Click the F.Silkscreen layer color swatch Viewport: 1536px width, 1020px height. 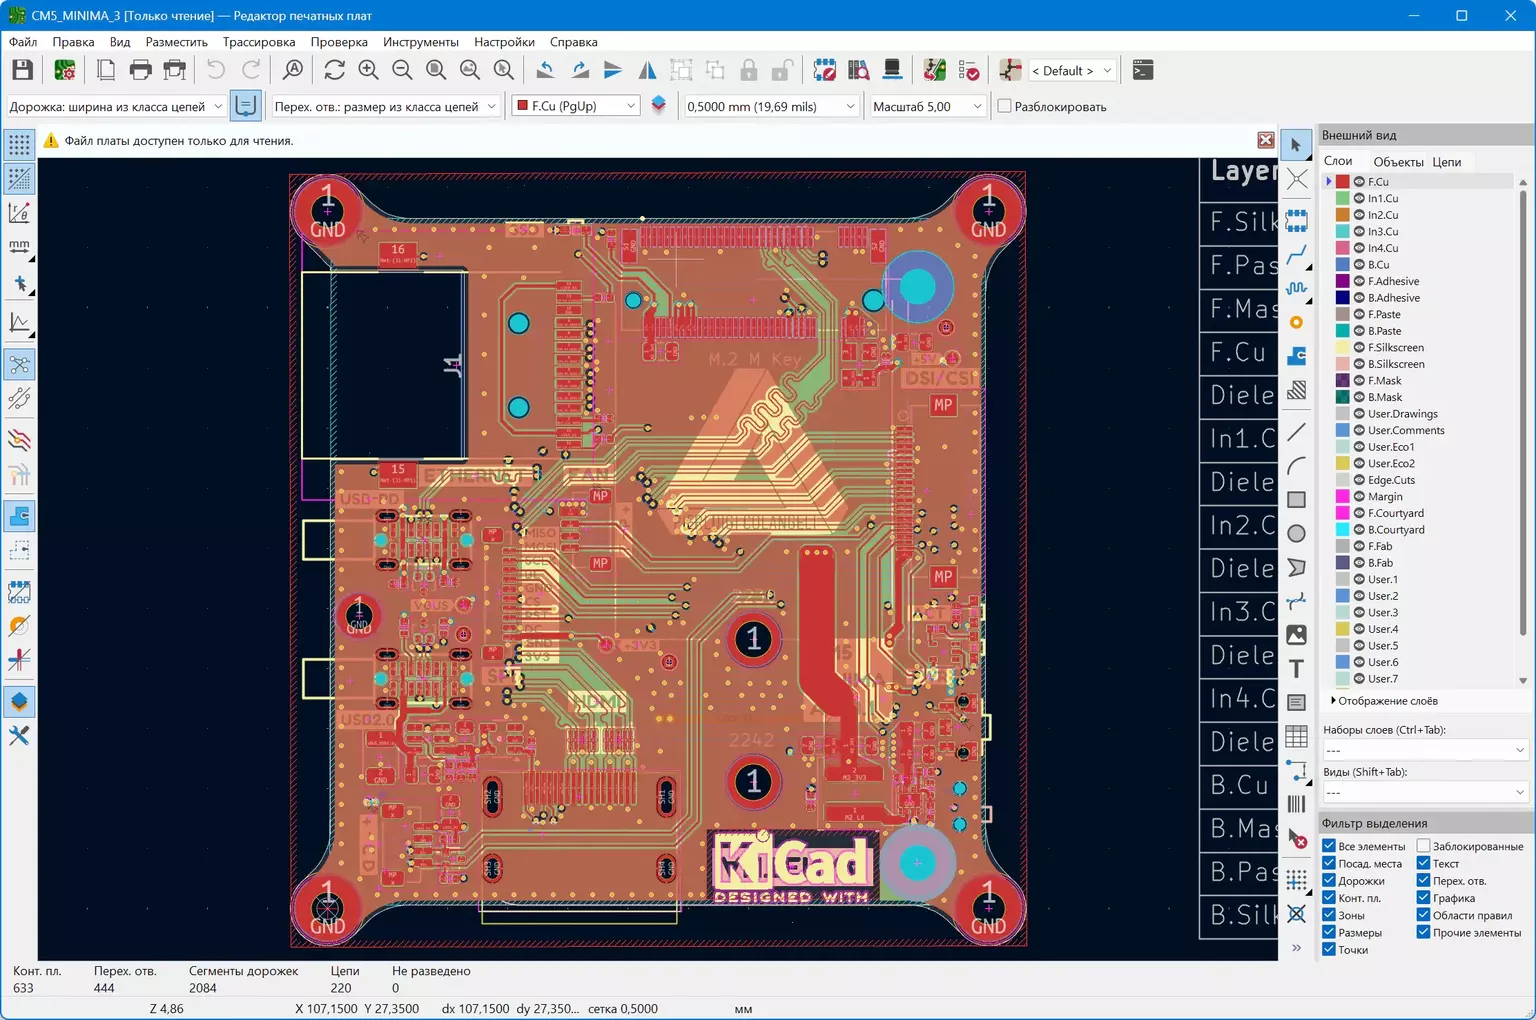(1343, 348)
